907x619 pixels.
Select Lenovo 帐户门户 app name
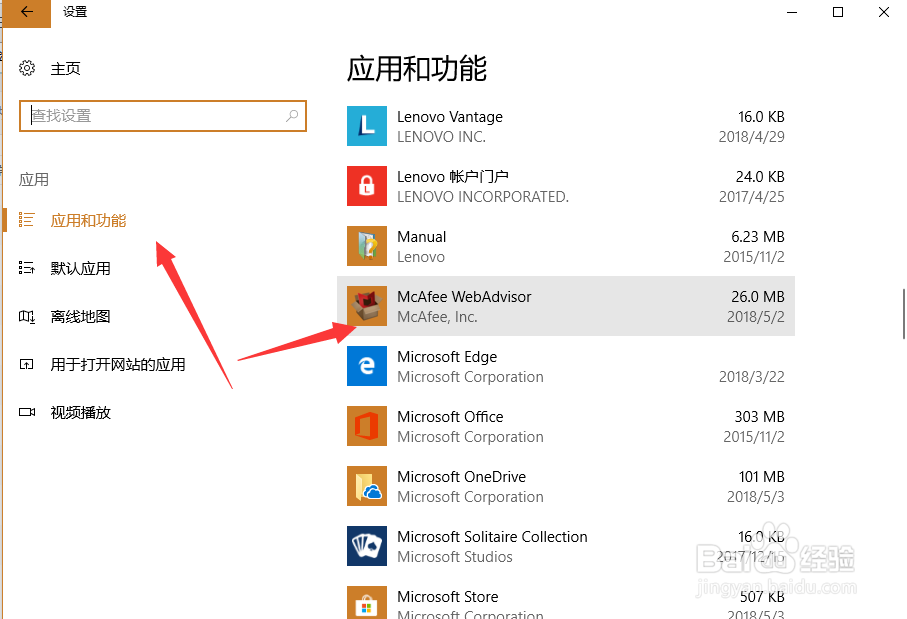(x=453, y=176)
